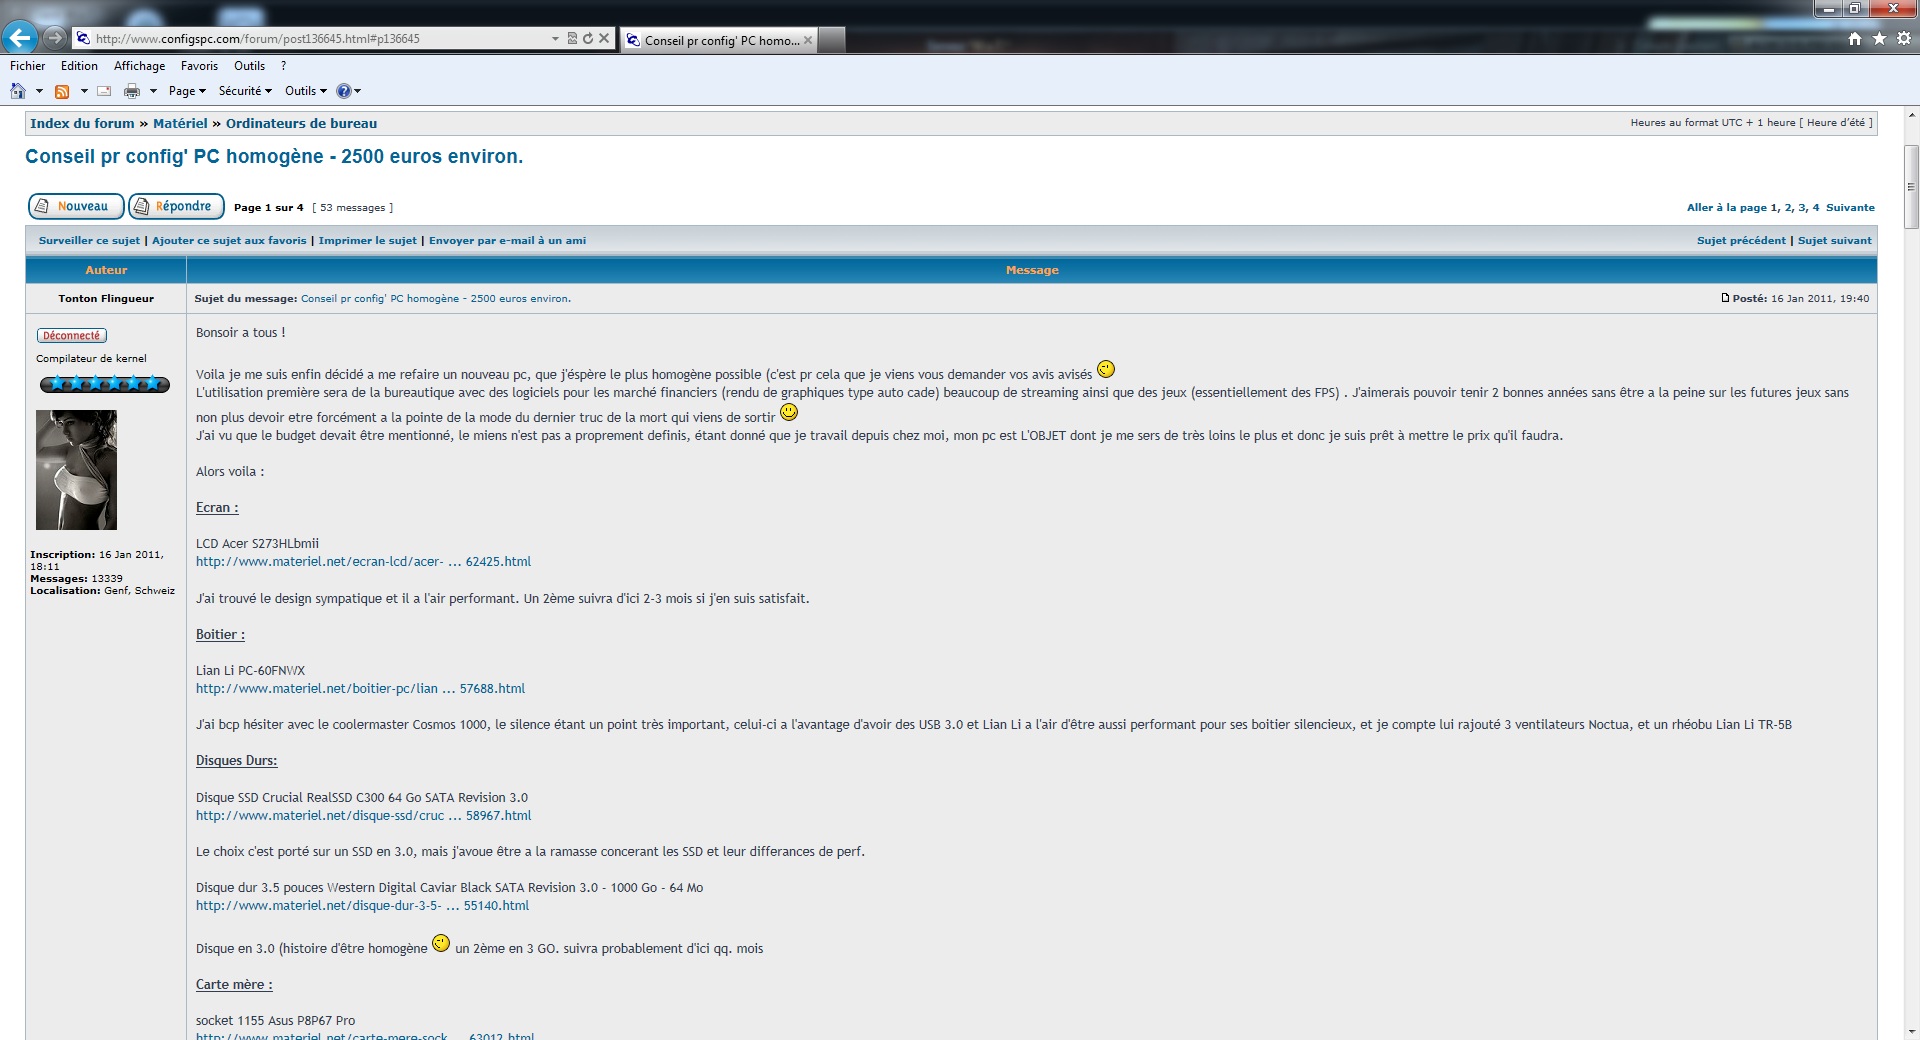Click the Répondre button

(176, 206)
